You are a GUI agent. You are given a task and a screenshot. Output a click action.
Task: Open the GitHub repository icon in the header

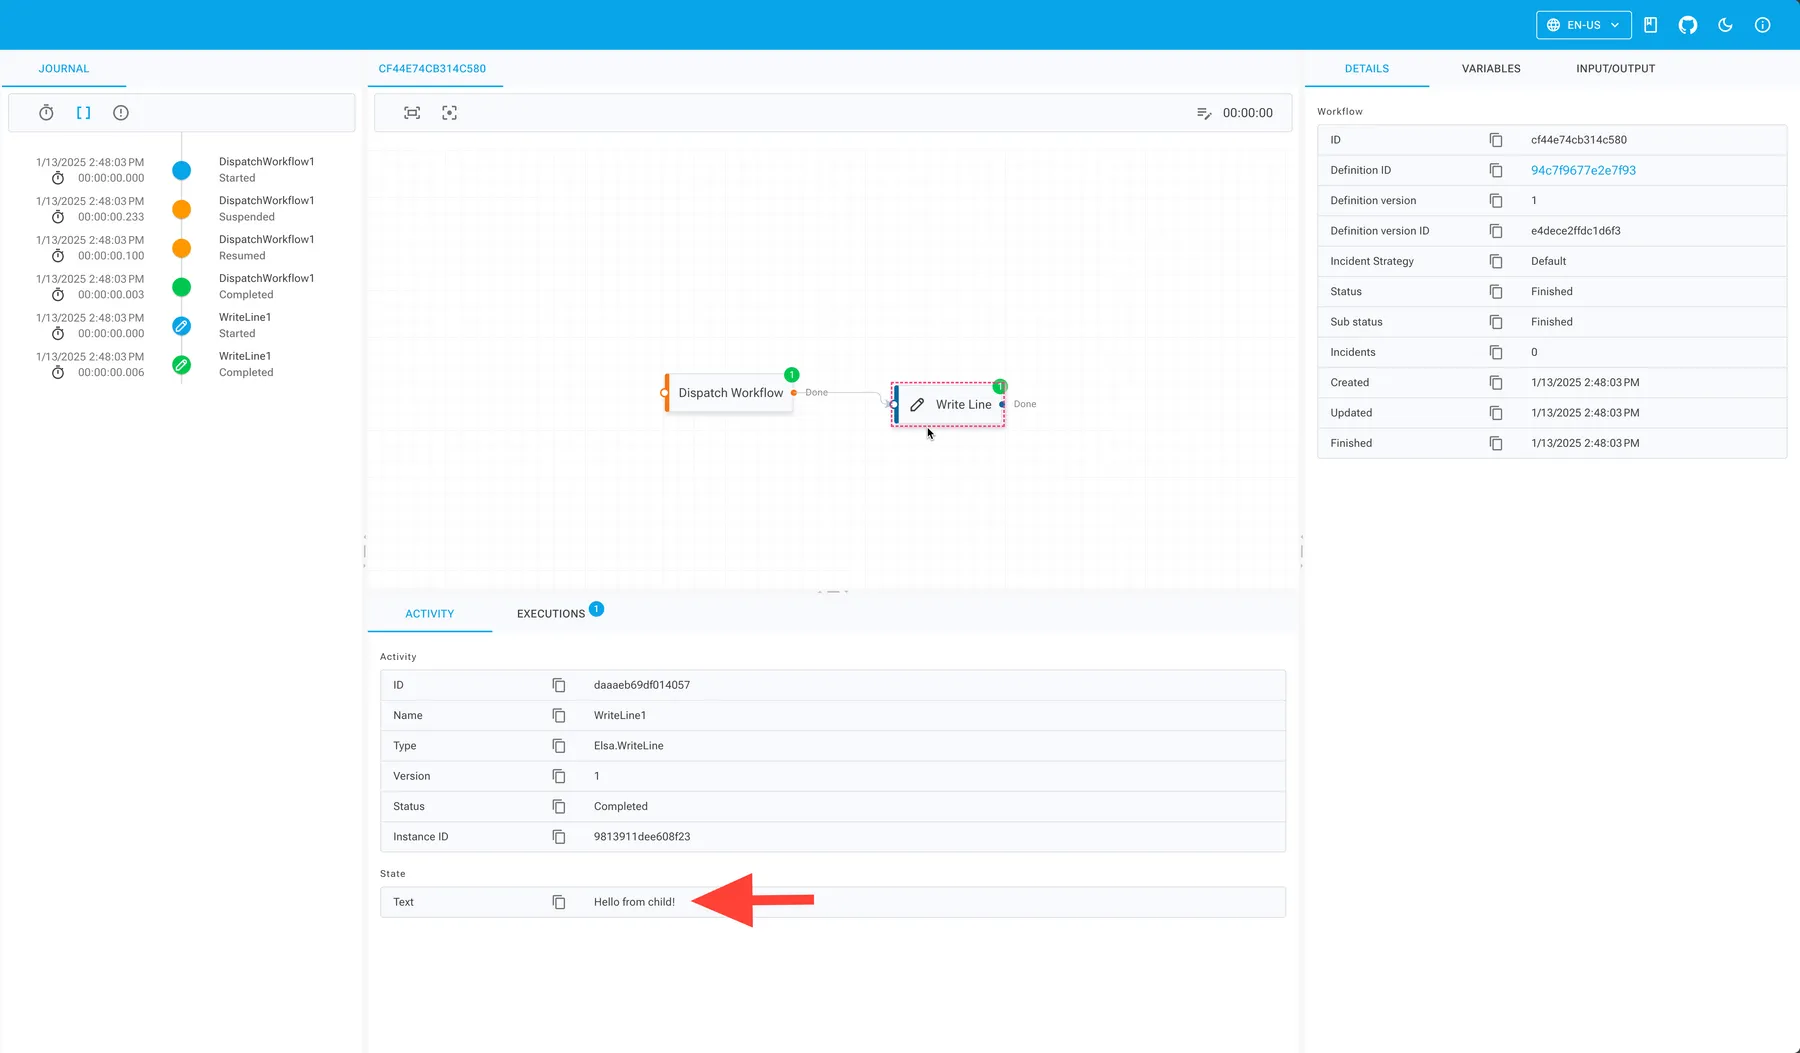pyautogui.click(x=1687, y=24)
